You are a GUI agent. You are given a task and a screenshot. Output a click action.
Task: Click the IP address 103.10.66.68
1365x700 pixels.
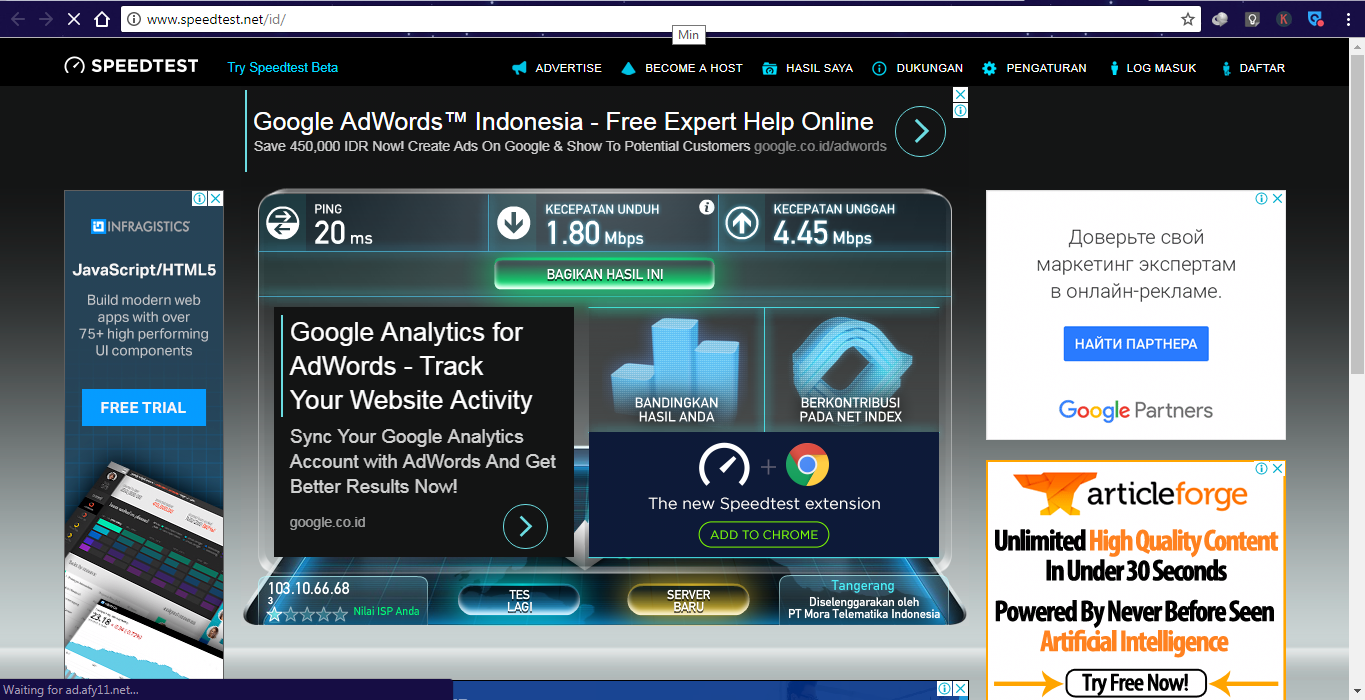point(308,588)
